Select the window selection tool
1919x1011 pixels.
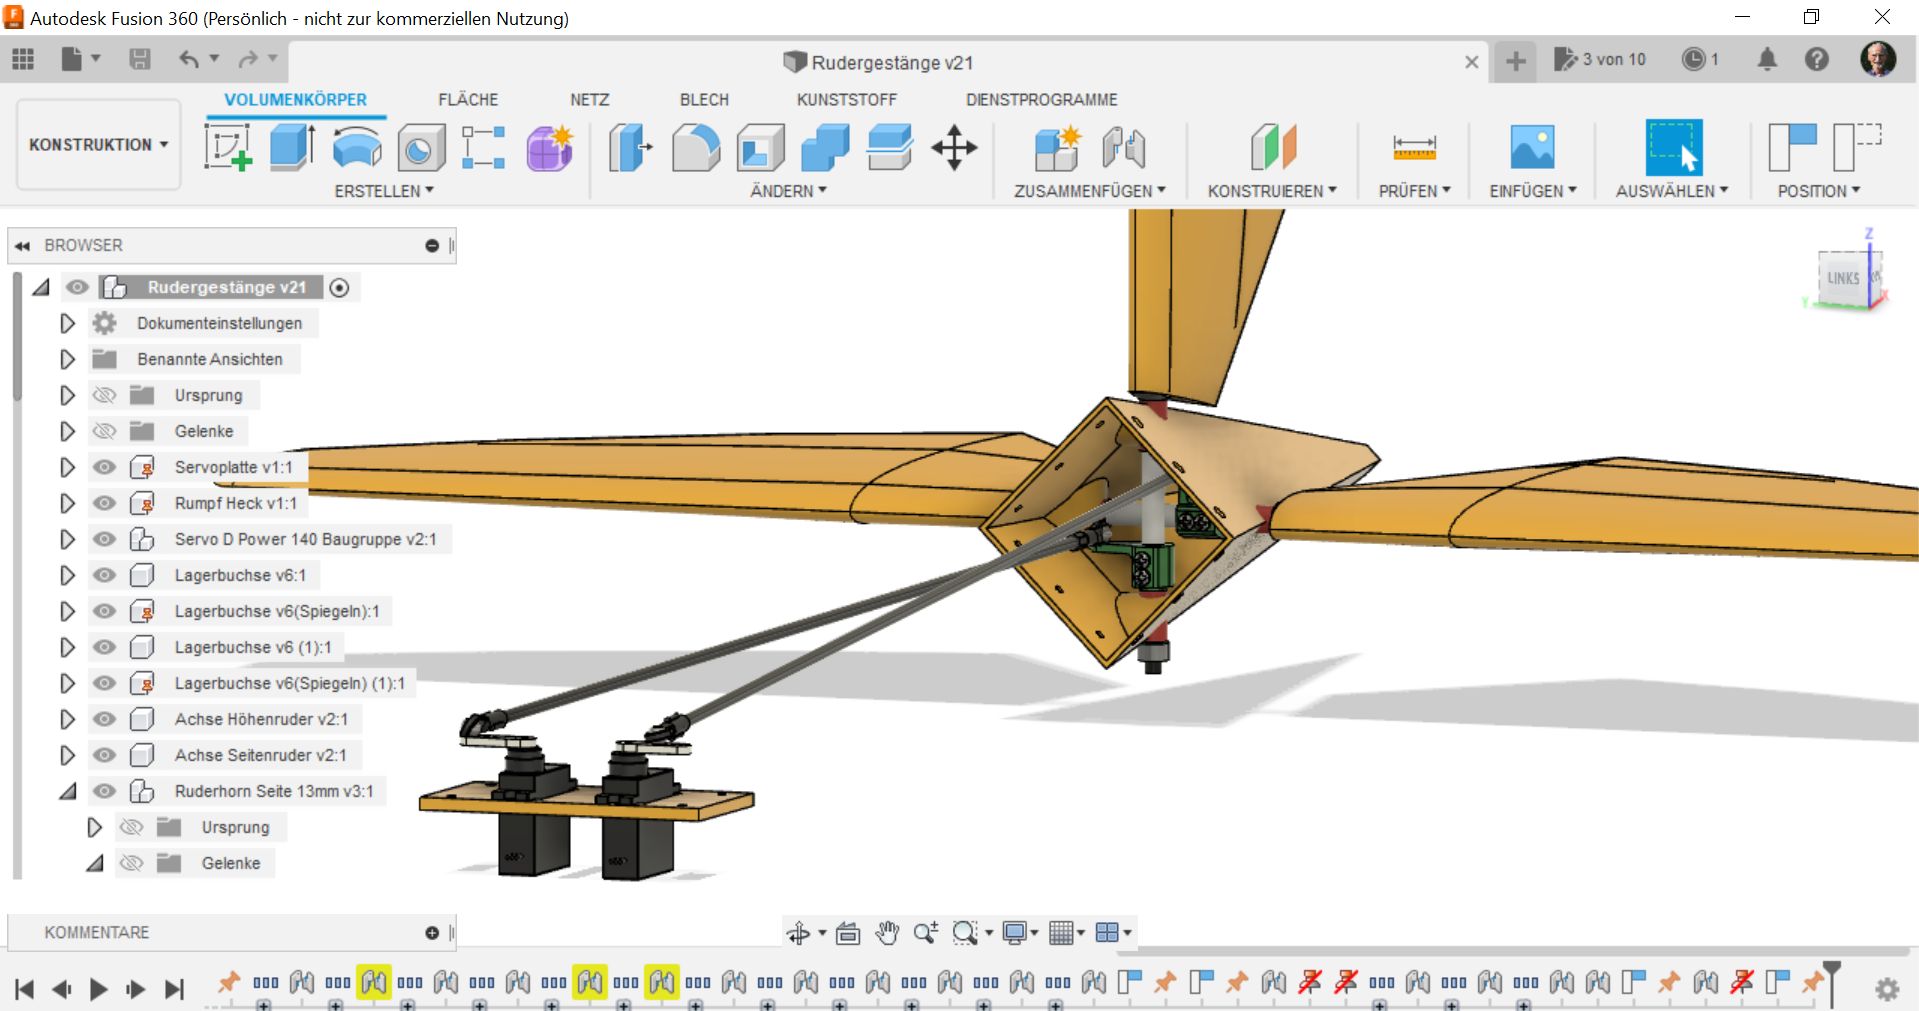1674,147
